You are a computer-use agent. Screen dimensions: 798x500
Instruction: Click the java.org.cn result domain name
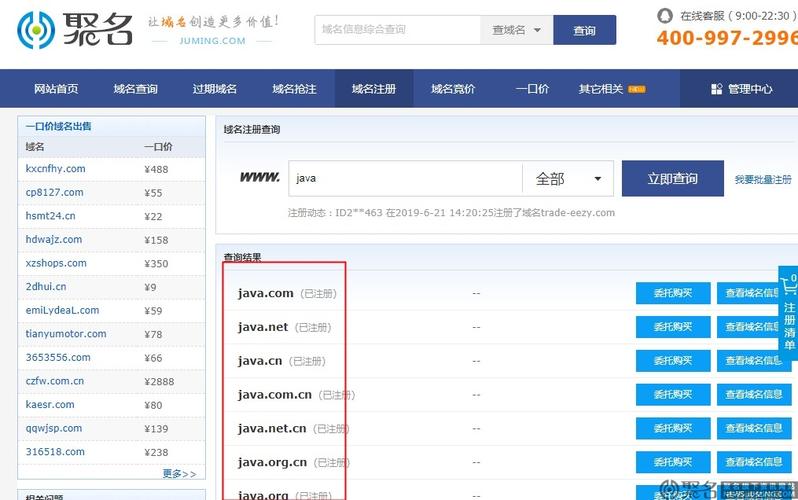click(x=272, y=462)
